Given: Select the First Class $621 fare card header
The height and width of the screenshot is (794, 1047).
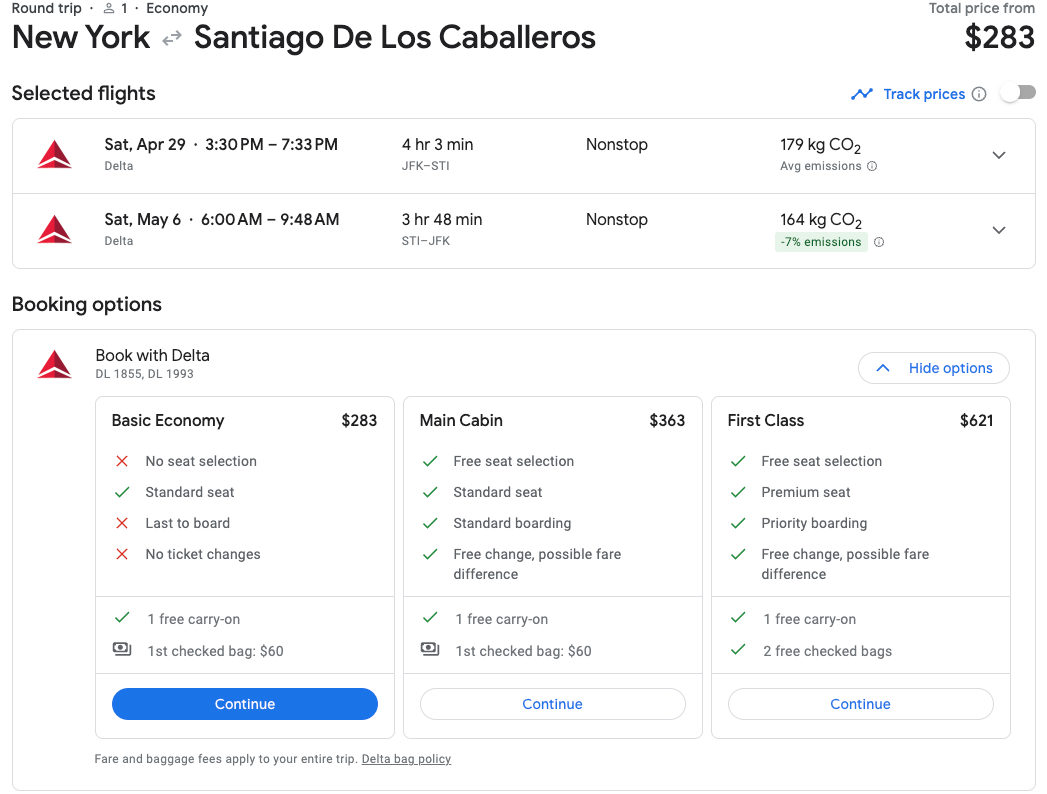Looking at the screenshot, I should [x=860, y=420].
